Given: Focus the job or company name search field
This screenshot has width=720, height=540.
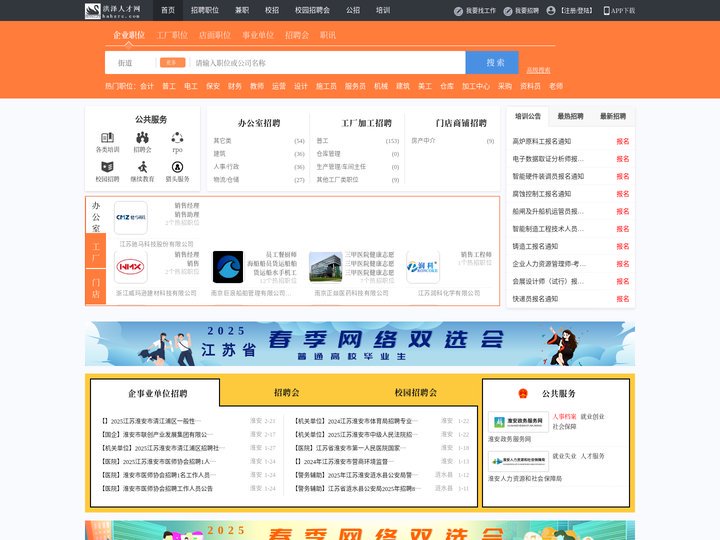Looking at the screenshot, I should (x=328, y=63).
